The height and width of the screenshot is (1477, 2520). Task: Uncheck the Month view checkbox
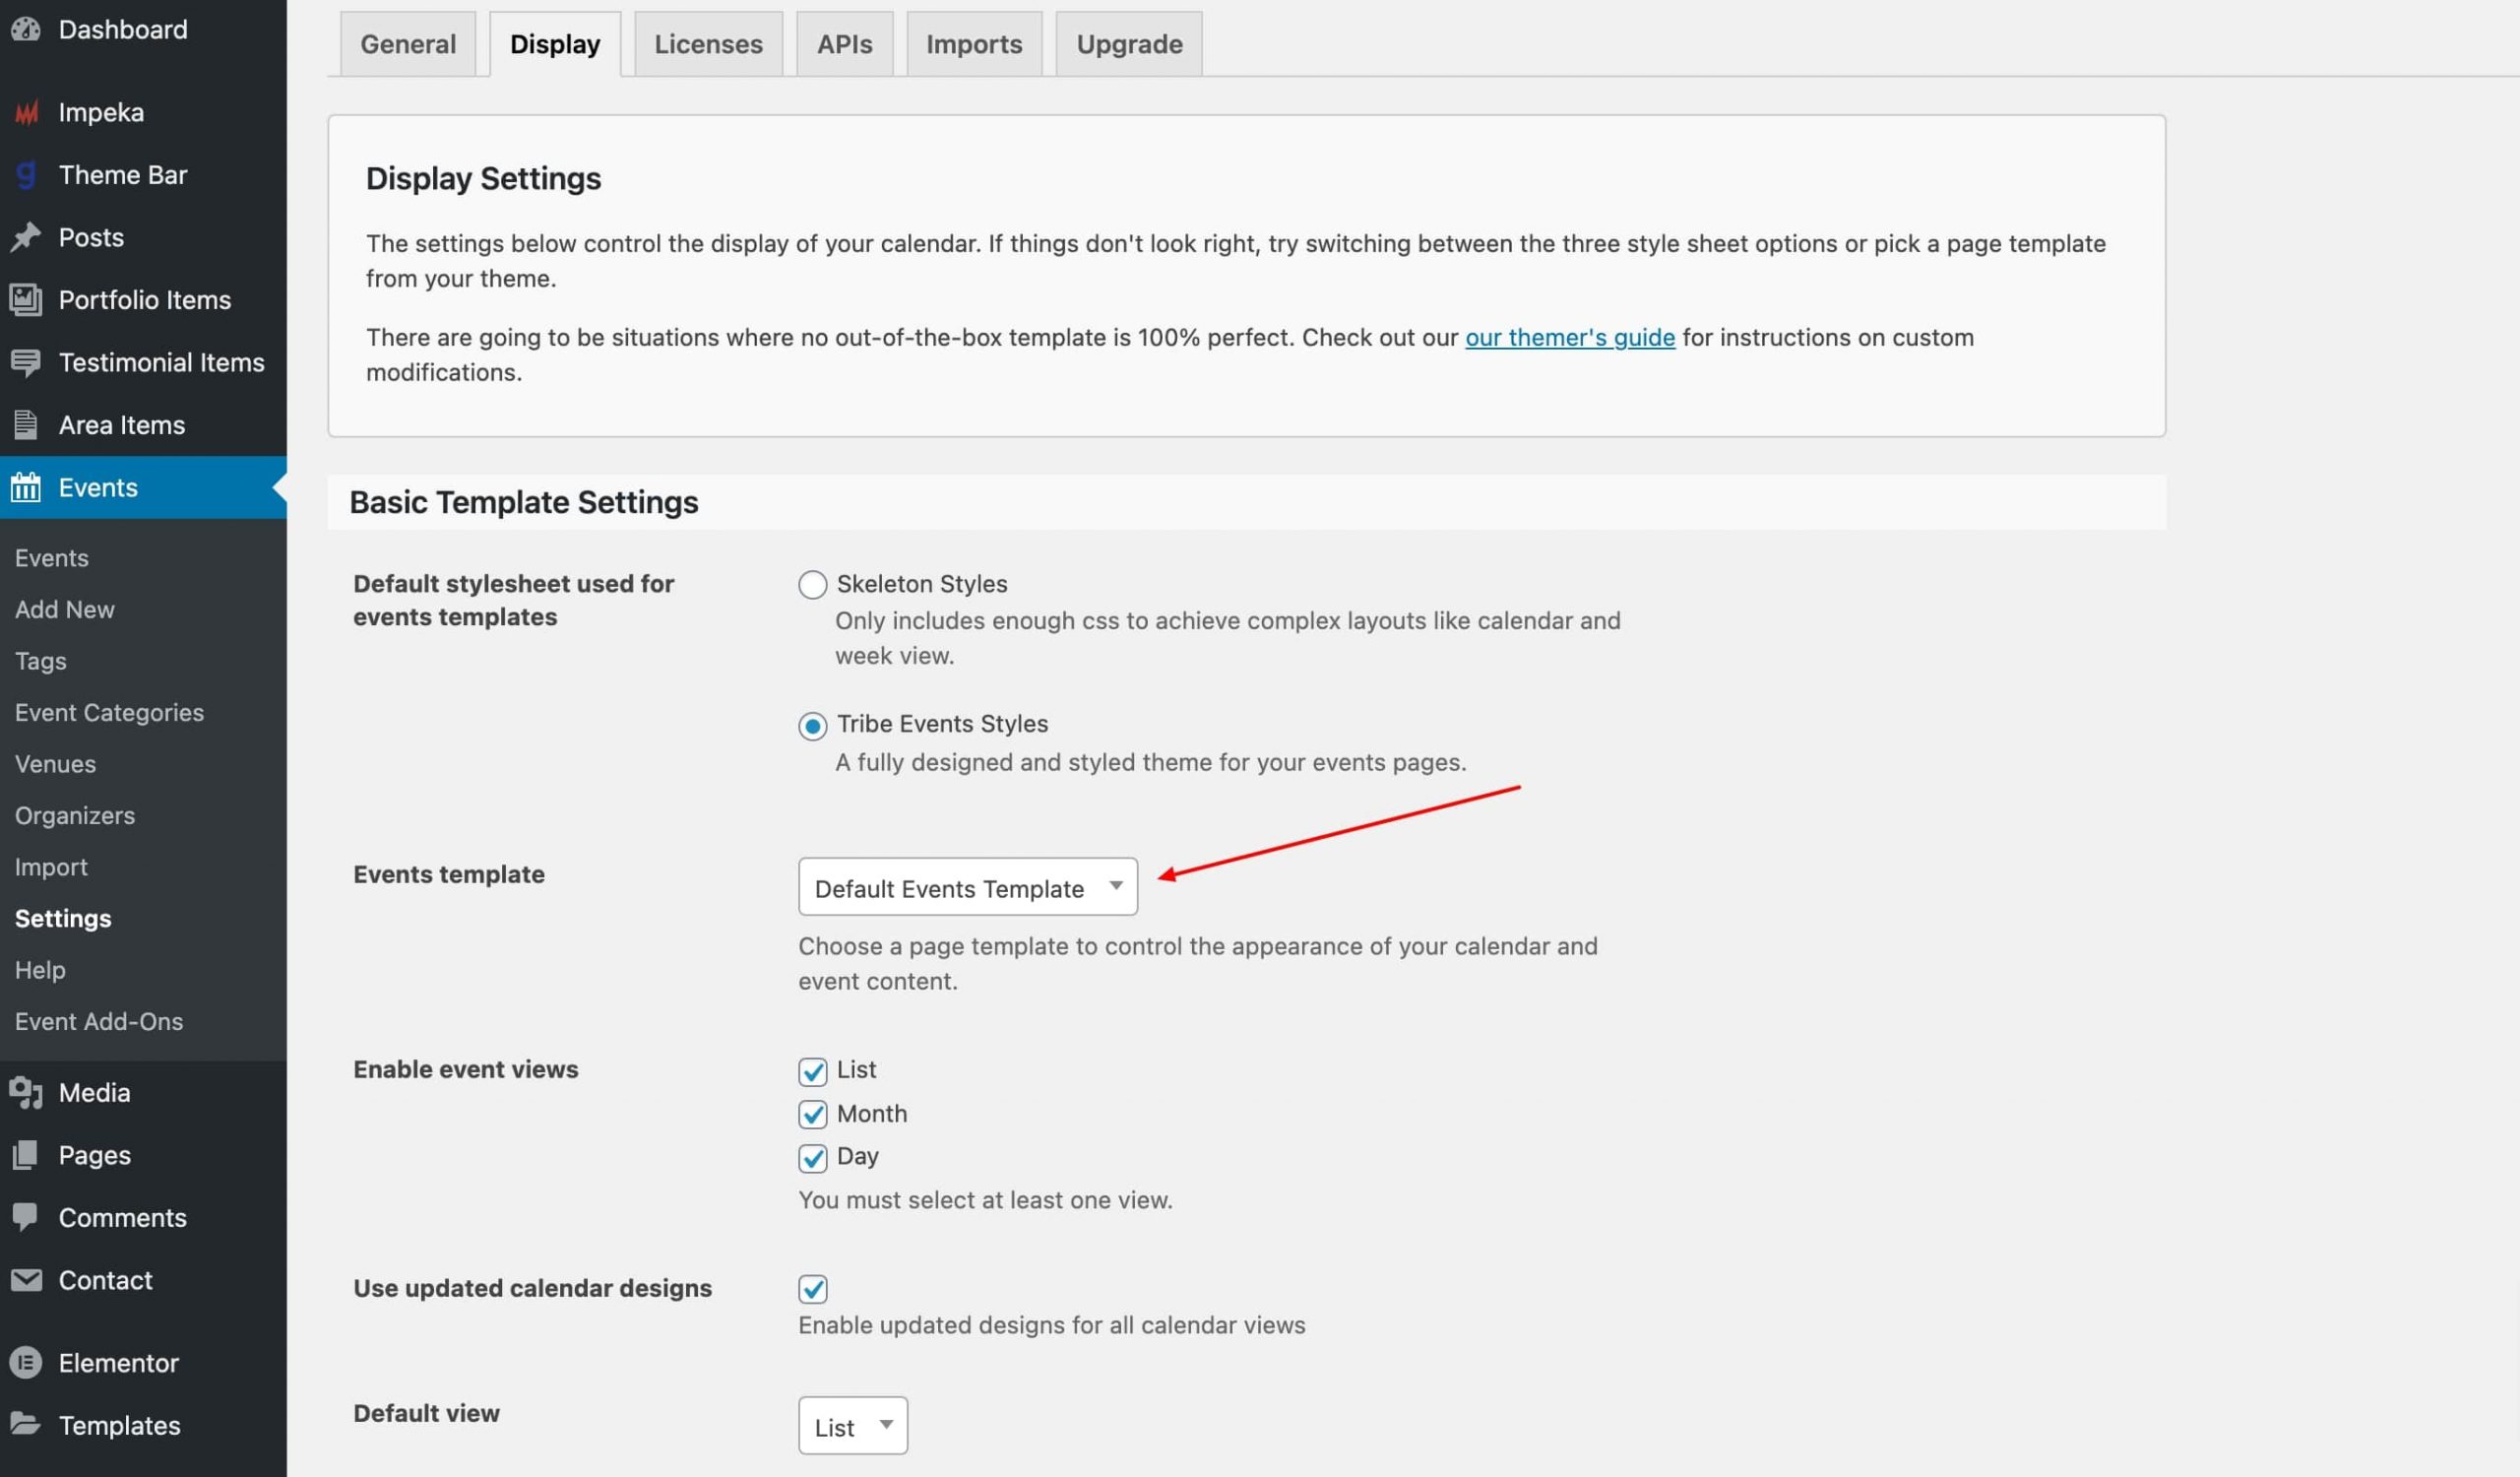click(812, 1114)
